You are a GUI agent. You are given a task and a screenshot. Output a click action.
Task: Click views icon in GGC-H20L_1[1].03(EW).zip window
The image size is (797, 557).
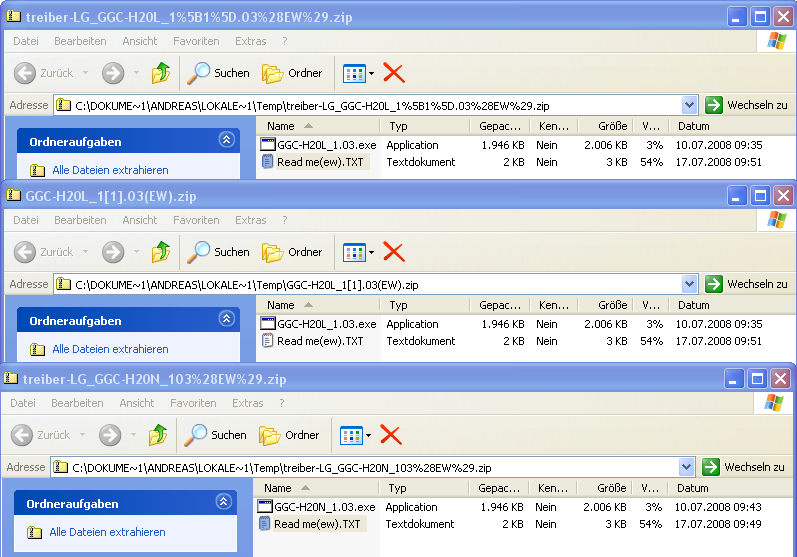354,253
